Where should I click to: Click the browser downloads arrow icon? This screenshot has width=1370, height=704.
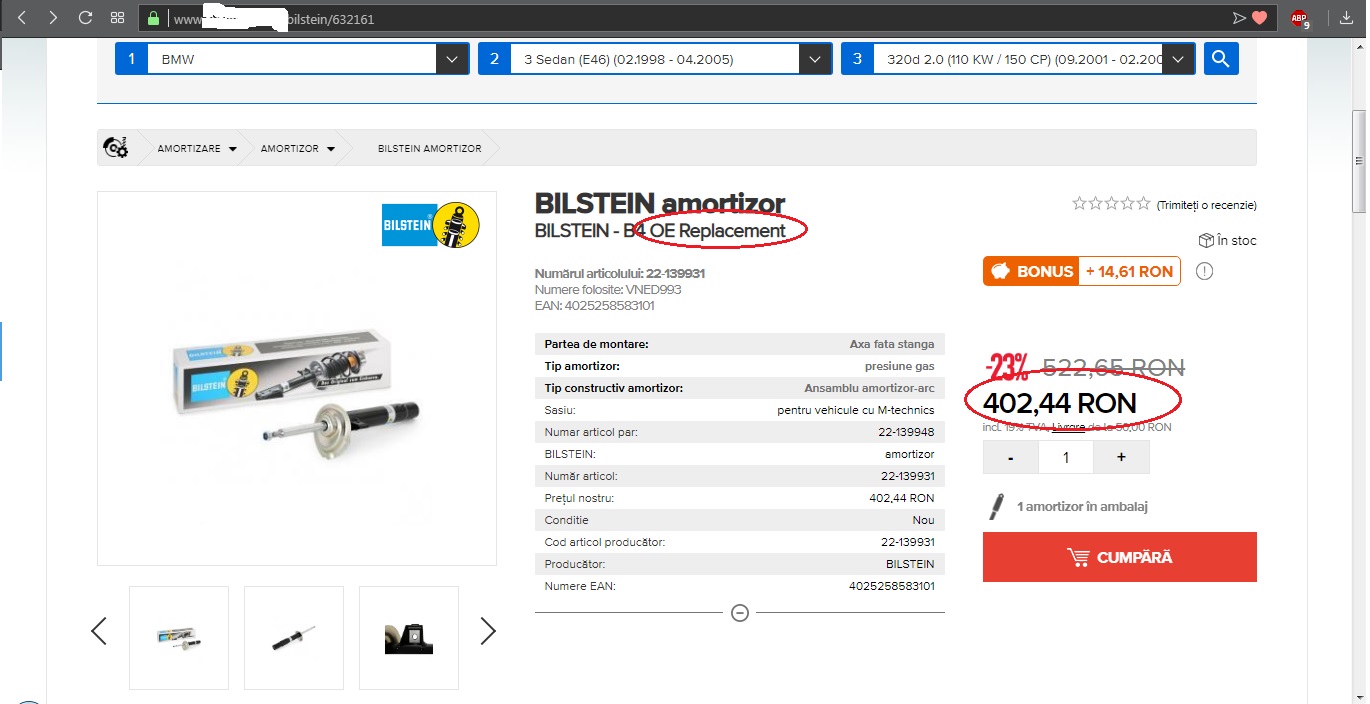(1346, 18)
